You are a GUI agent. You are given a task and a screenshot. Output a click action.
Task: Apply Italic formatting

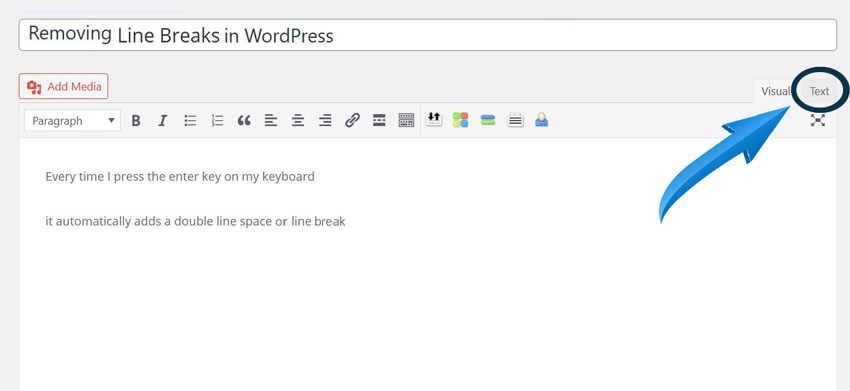(x=163, y=121)
